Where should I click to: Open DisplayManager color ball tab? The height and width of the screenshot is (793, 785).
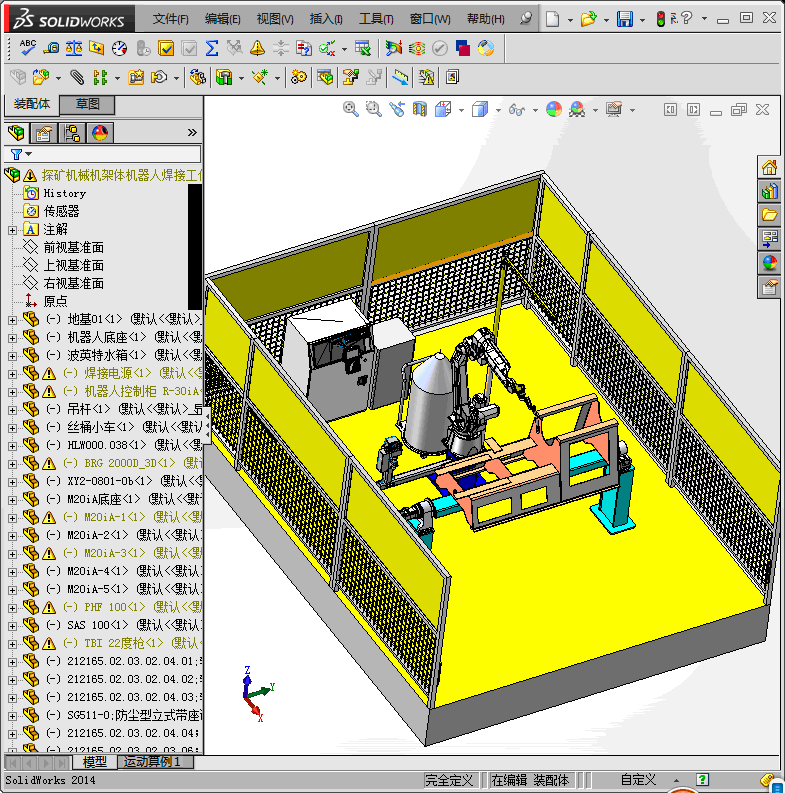(x=100, y=133)
